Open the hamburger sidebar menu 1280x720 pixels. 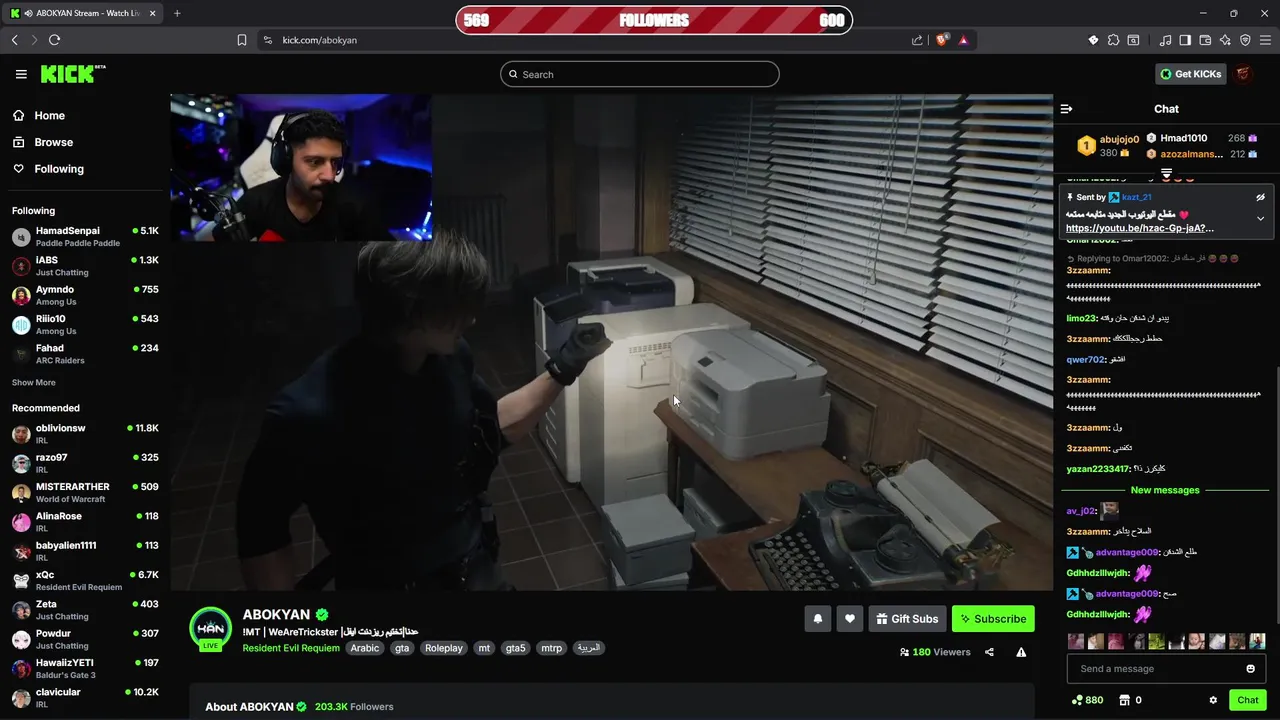coord(21,74)
